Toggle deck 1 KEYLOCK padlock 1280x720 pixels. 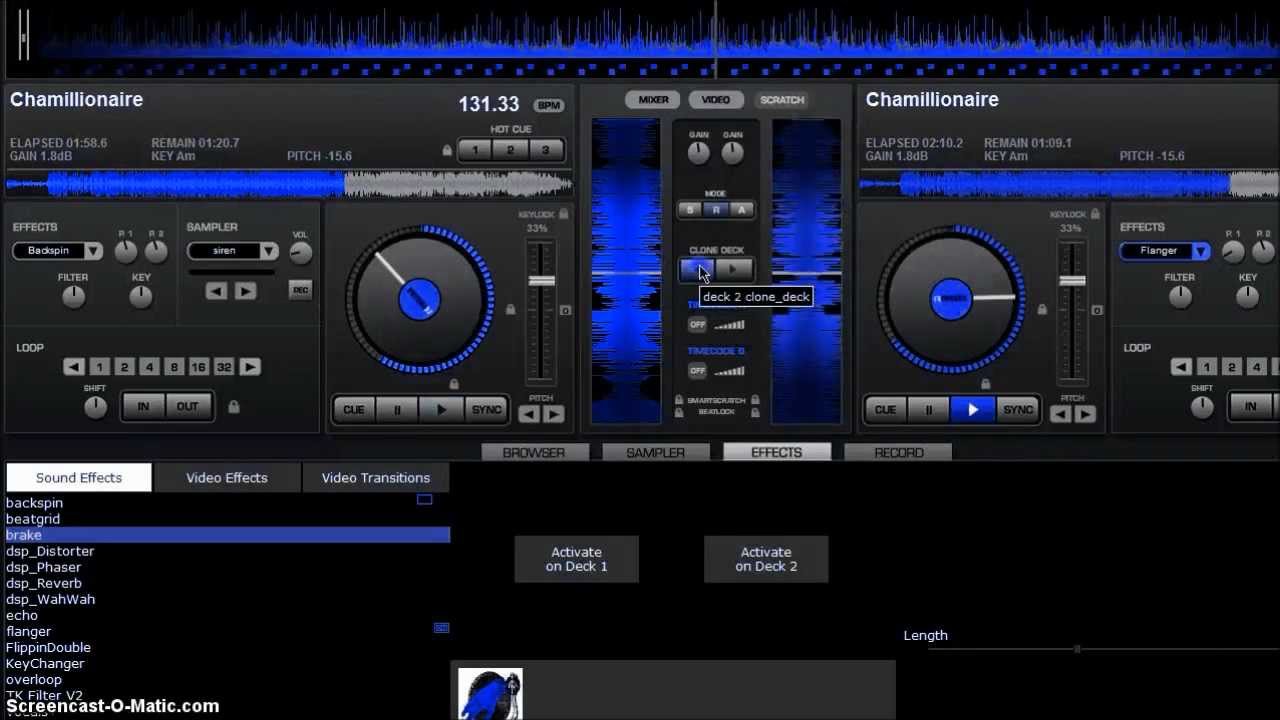564,214
